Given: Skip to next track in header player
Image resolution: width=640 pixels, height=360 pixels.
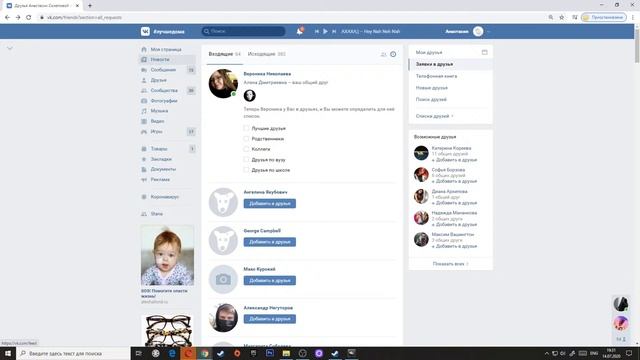Looking at the screenshot, I should tap(334, 31).
